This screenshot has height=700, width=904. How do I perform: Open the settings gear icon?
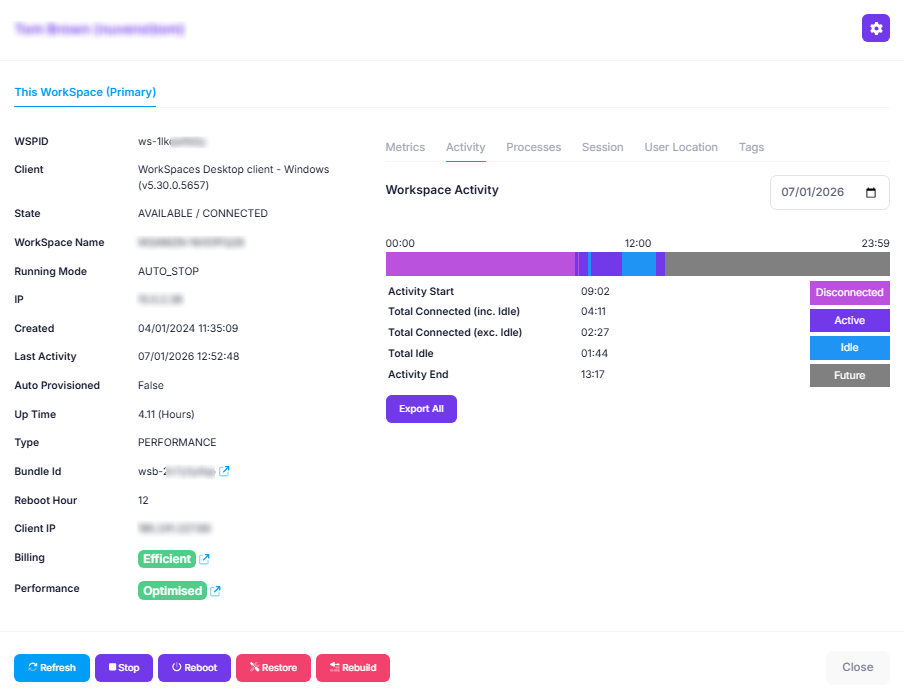[x=876, y=29]
